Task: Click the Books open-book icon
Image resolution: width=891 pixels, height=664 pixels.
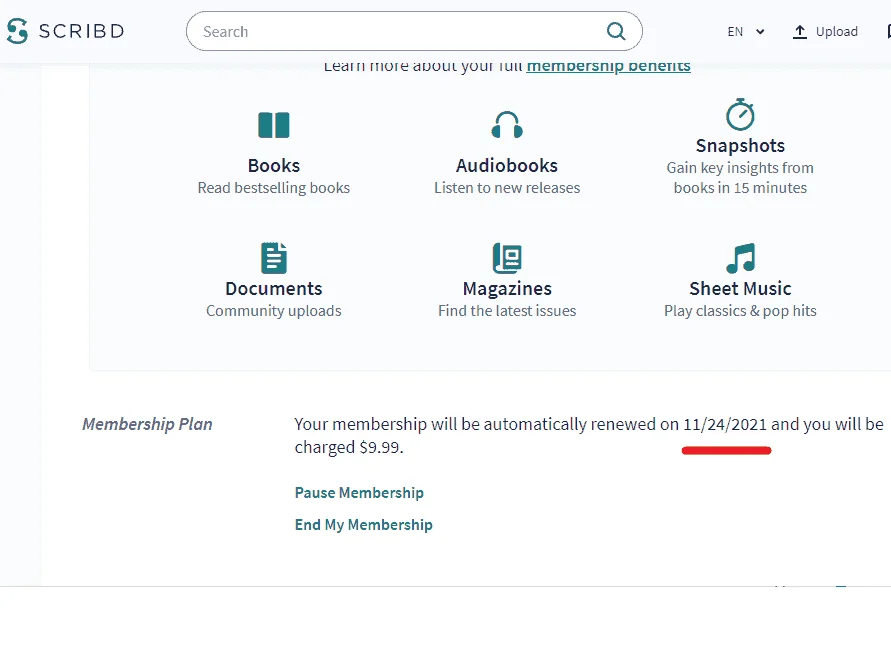Action: (x=274, y=125)
